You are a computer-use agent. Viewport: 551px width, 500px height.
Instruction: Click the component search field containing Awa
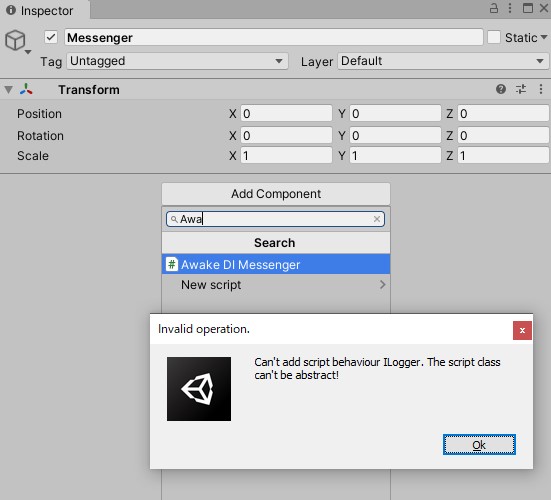(275, 219)
